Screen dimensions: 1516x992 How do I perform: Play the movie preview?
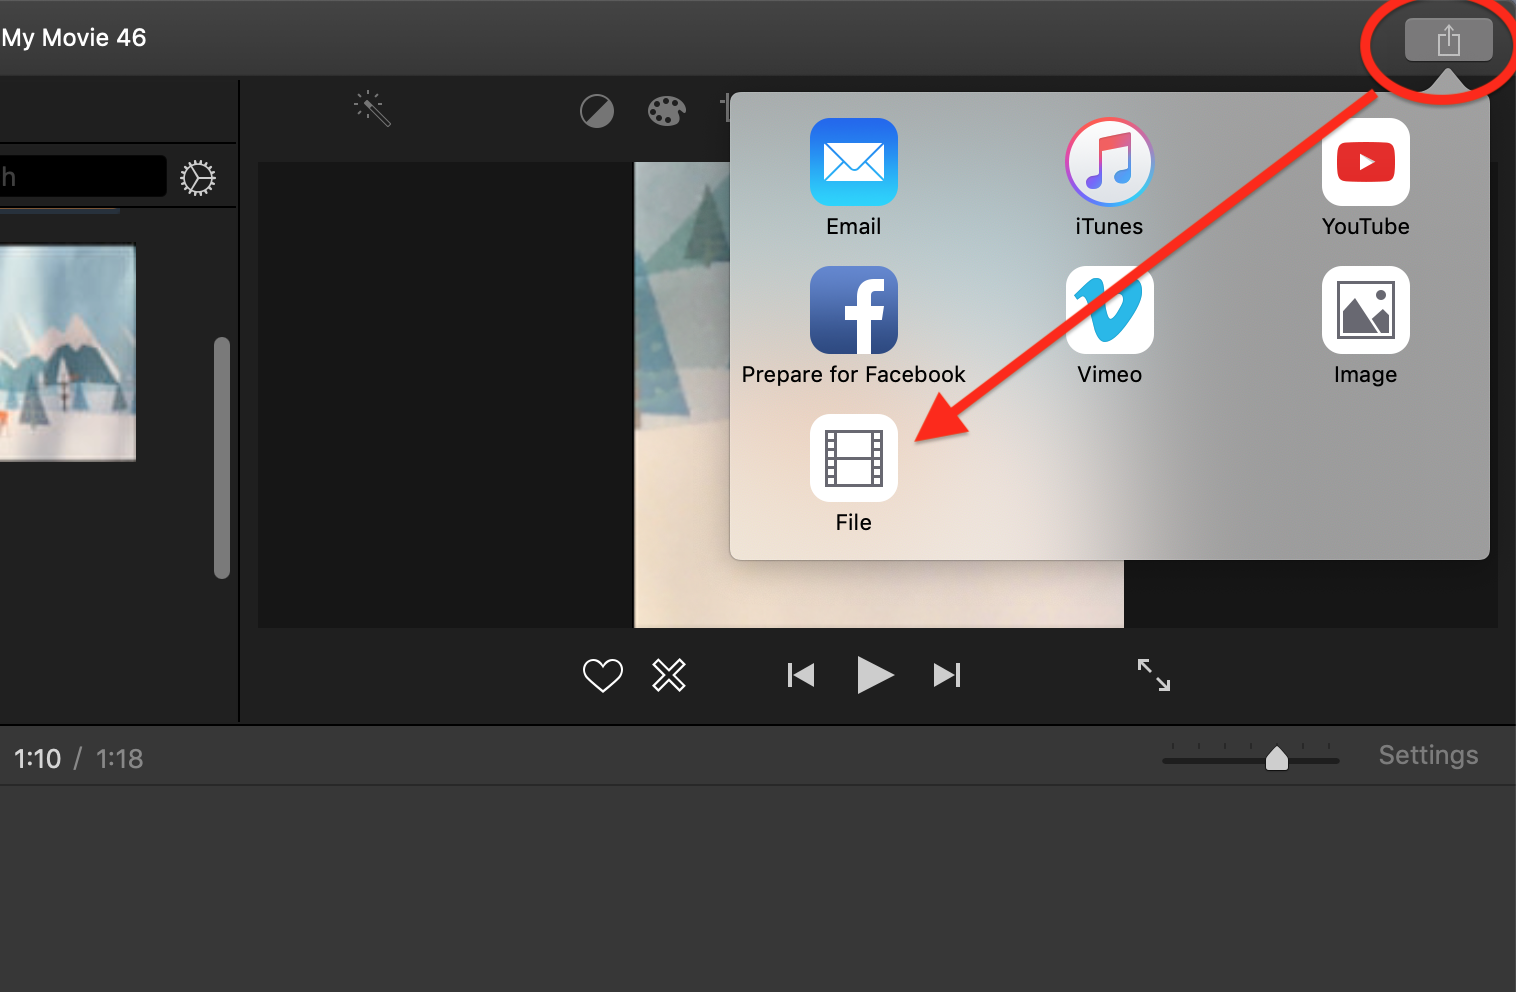pyautogui.click(x=875, y=675)
